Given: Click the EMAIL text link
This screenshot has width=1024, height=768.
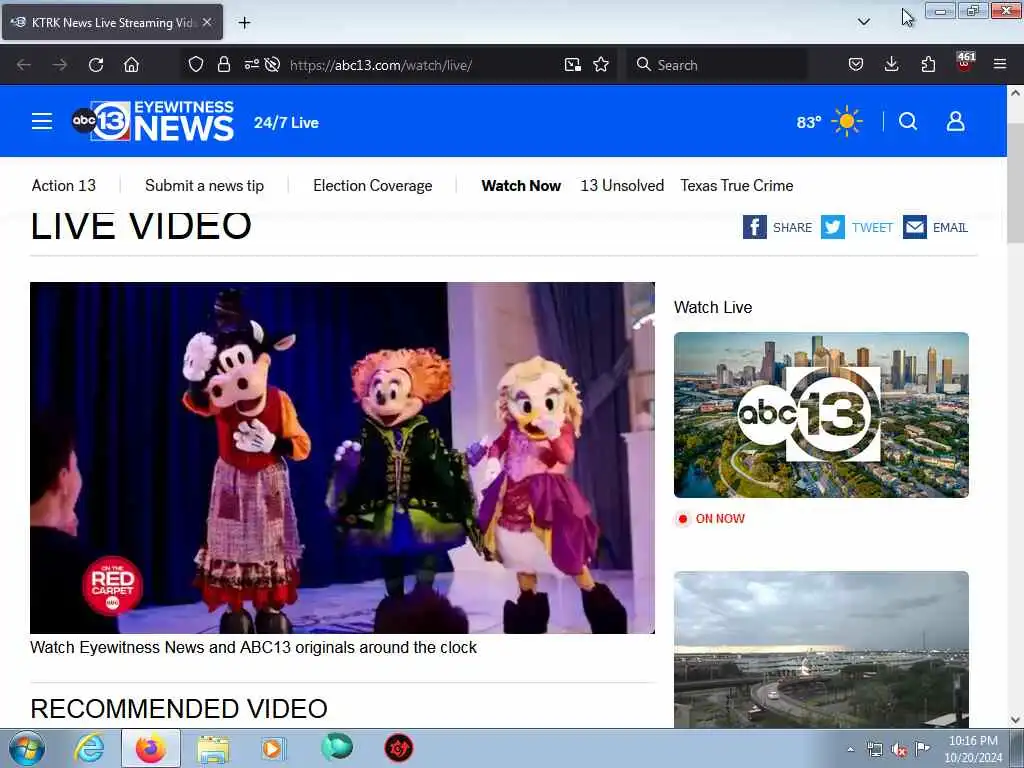Looking at the screenshot, I should coord(950,227).
